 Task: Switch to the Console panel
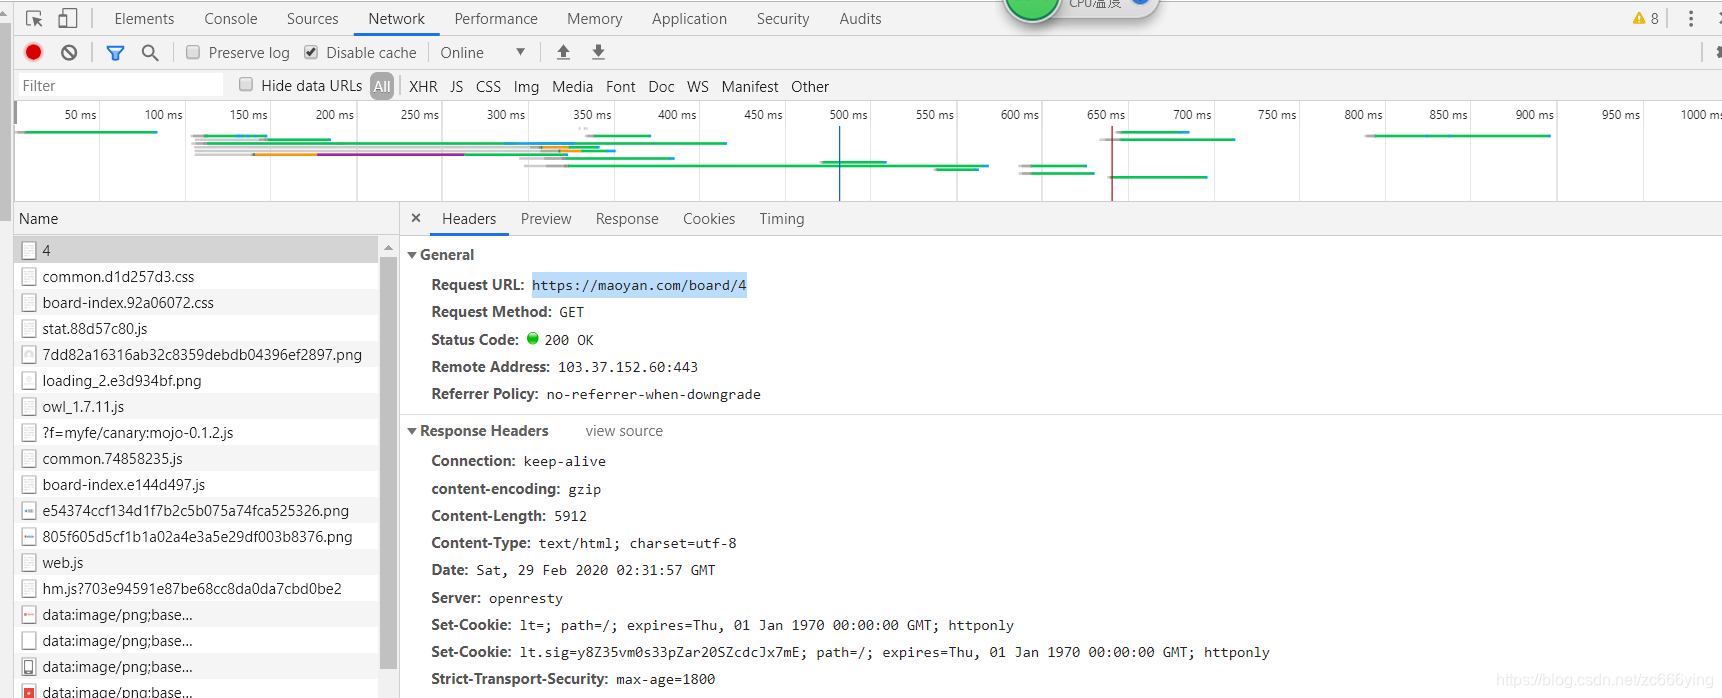(x=231, y=18)
